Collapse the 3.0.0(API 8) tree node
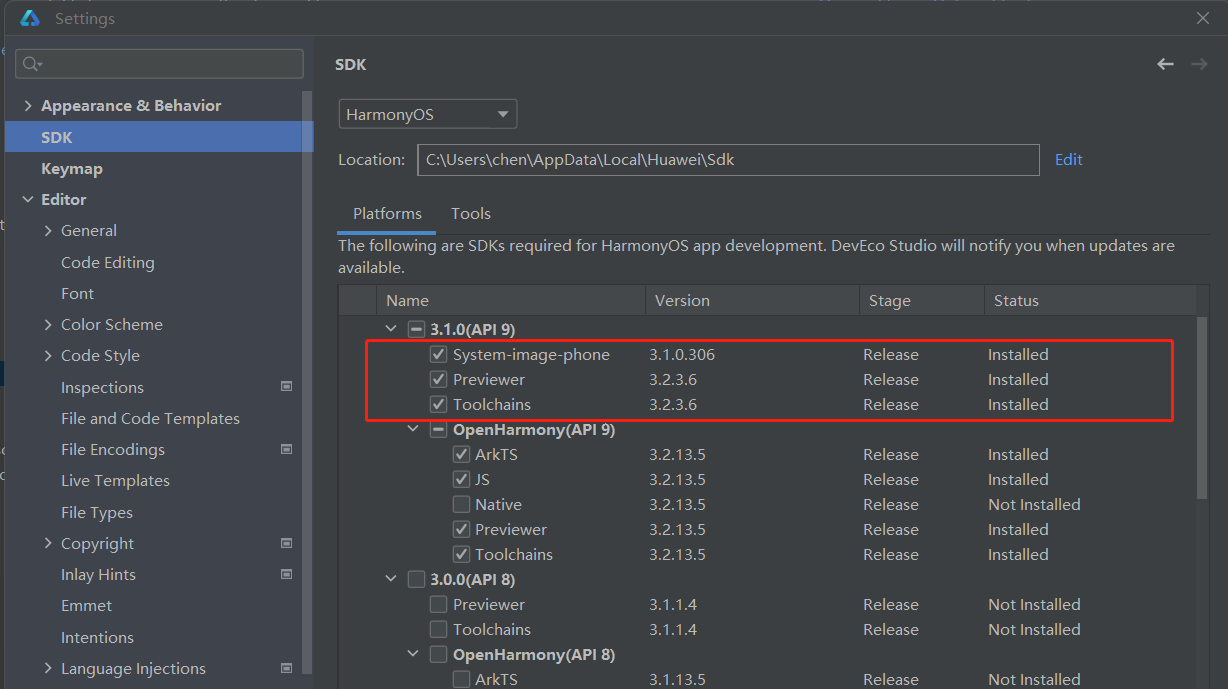The height and width of the screenshot is (689, 1228). [x=391, y=579]
